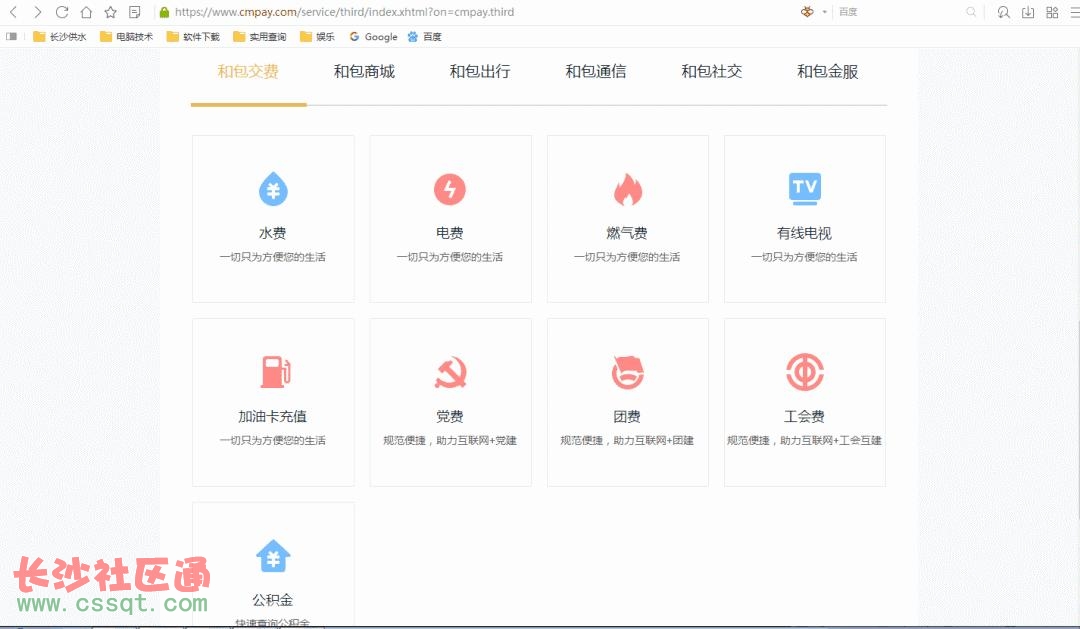Expand the search engine selector arrow
Image resolution: width=1080 pixels, height=629 pixels.
pos(824,12)
